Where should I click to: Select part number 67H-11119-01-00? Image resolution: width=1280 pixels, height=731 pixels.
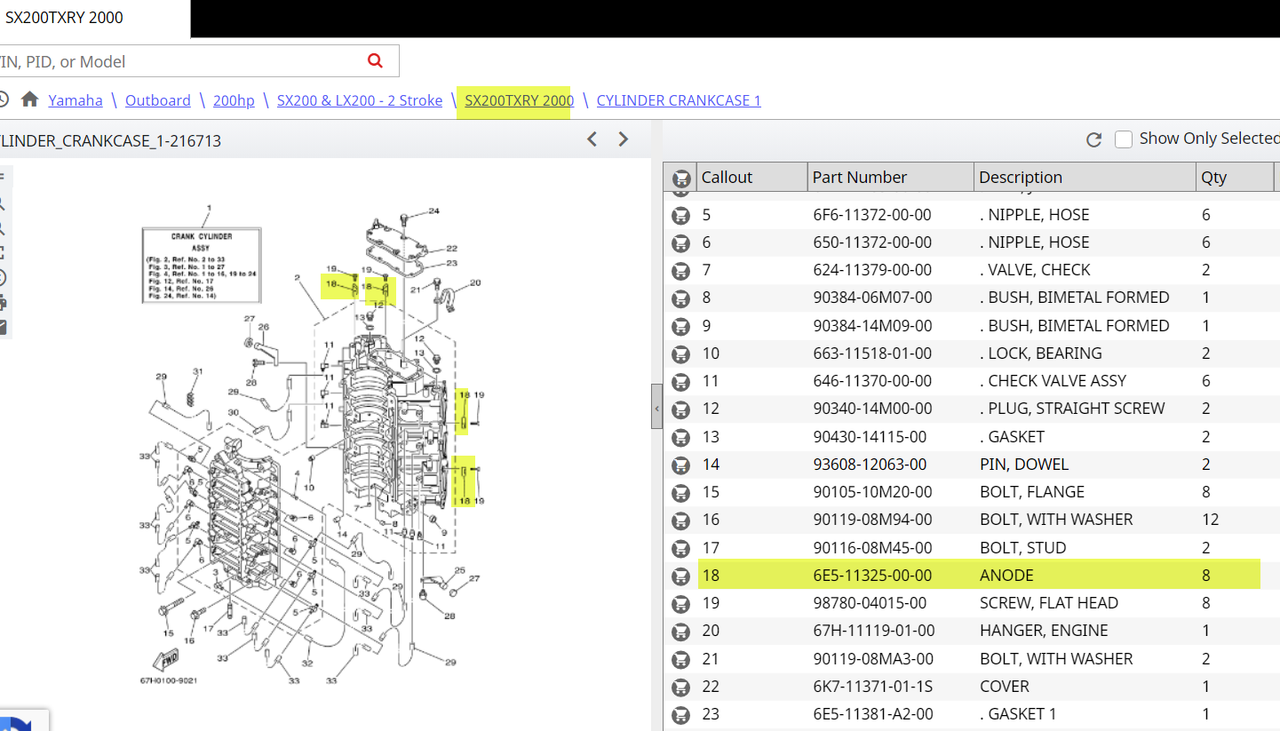click(874, 631)
